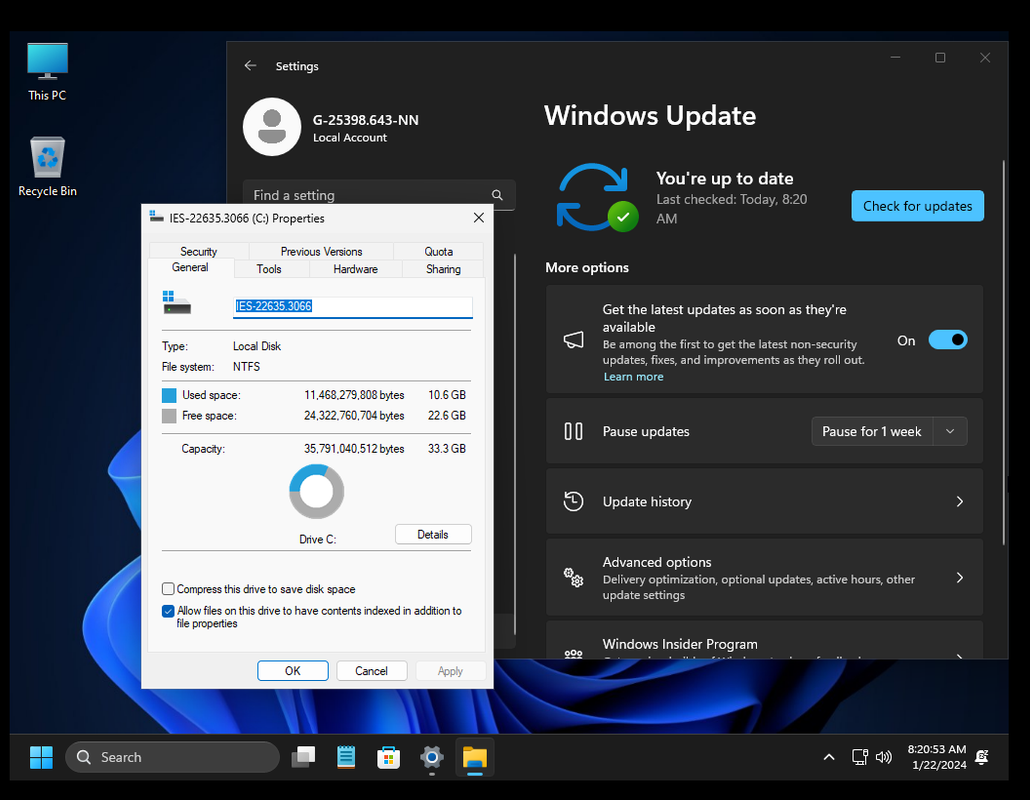Click Cancel in the Properties dialog
This screenshot has height=800, width=1030.
coord(371,671)
